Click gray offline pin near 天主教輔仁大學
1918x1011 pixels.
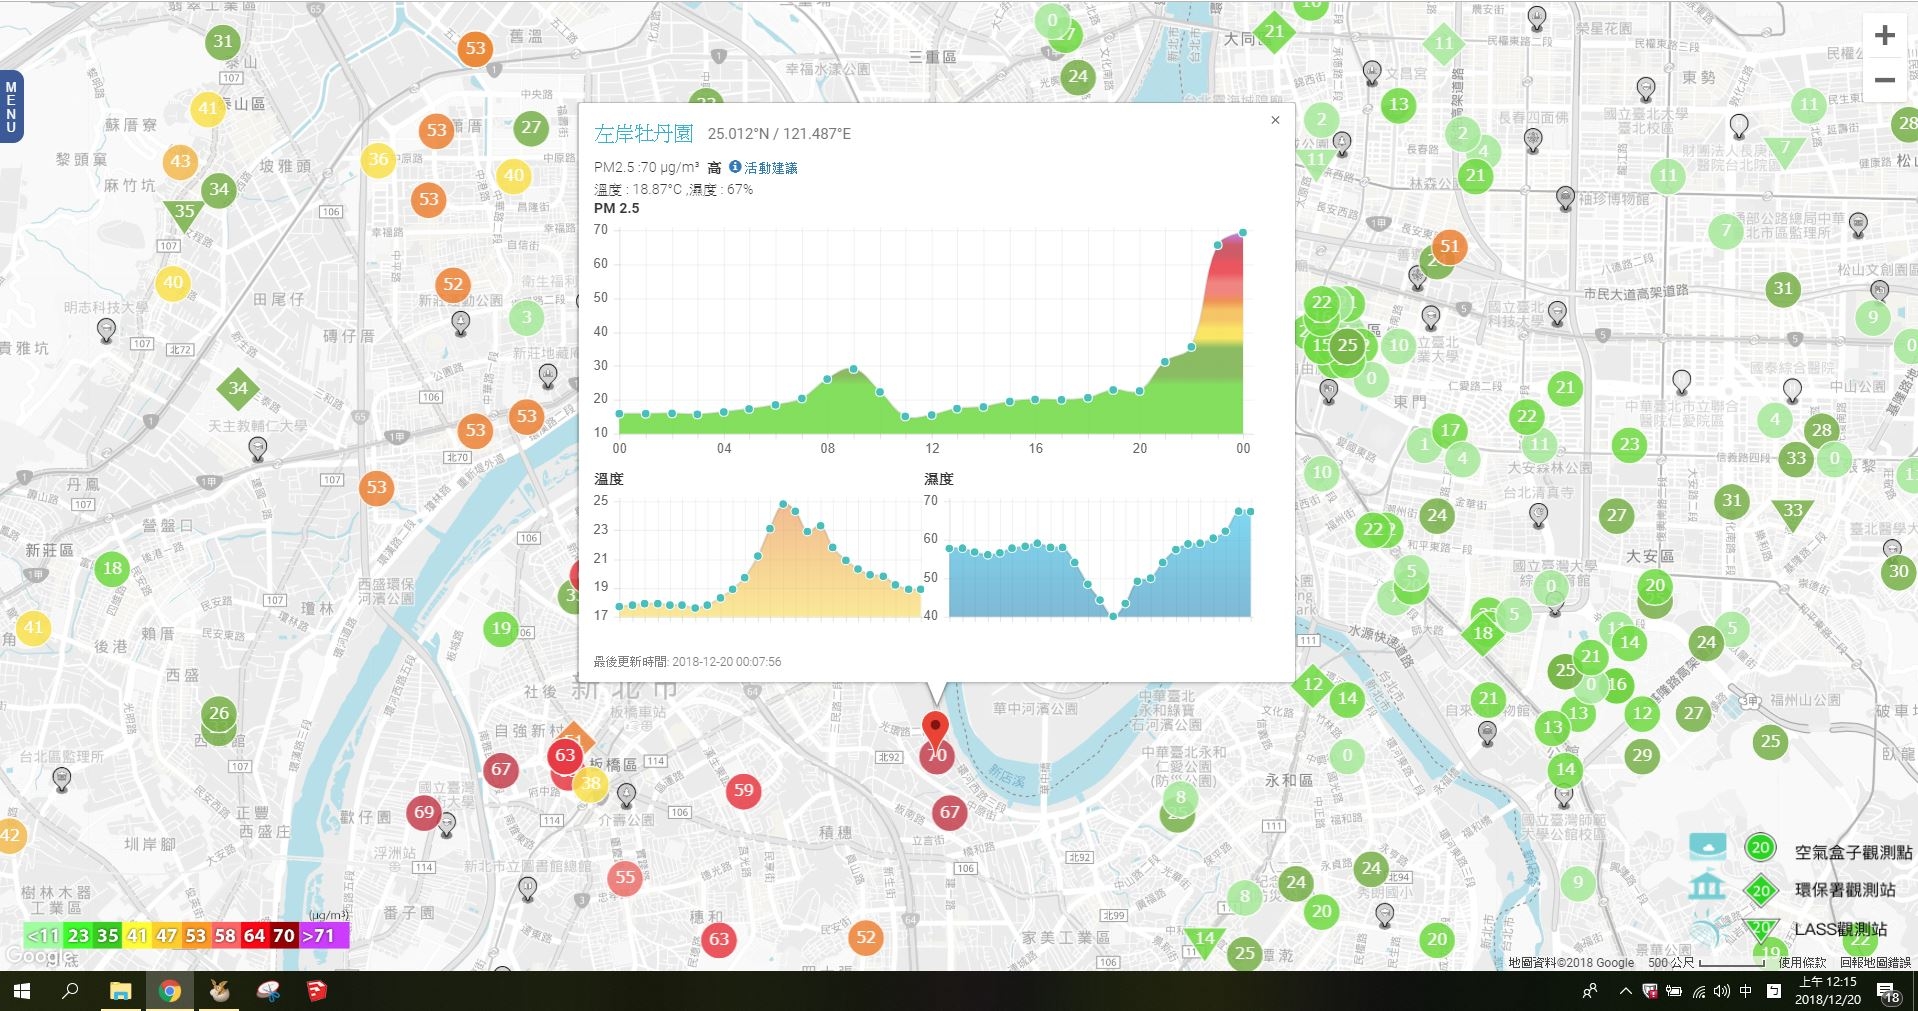pyautogui.click(x=258, y=449)
